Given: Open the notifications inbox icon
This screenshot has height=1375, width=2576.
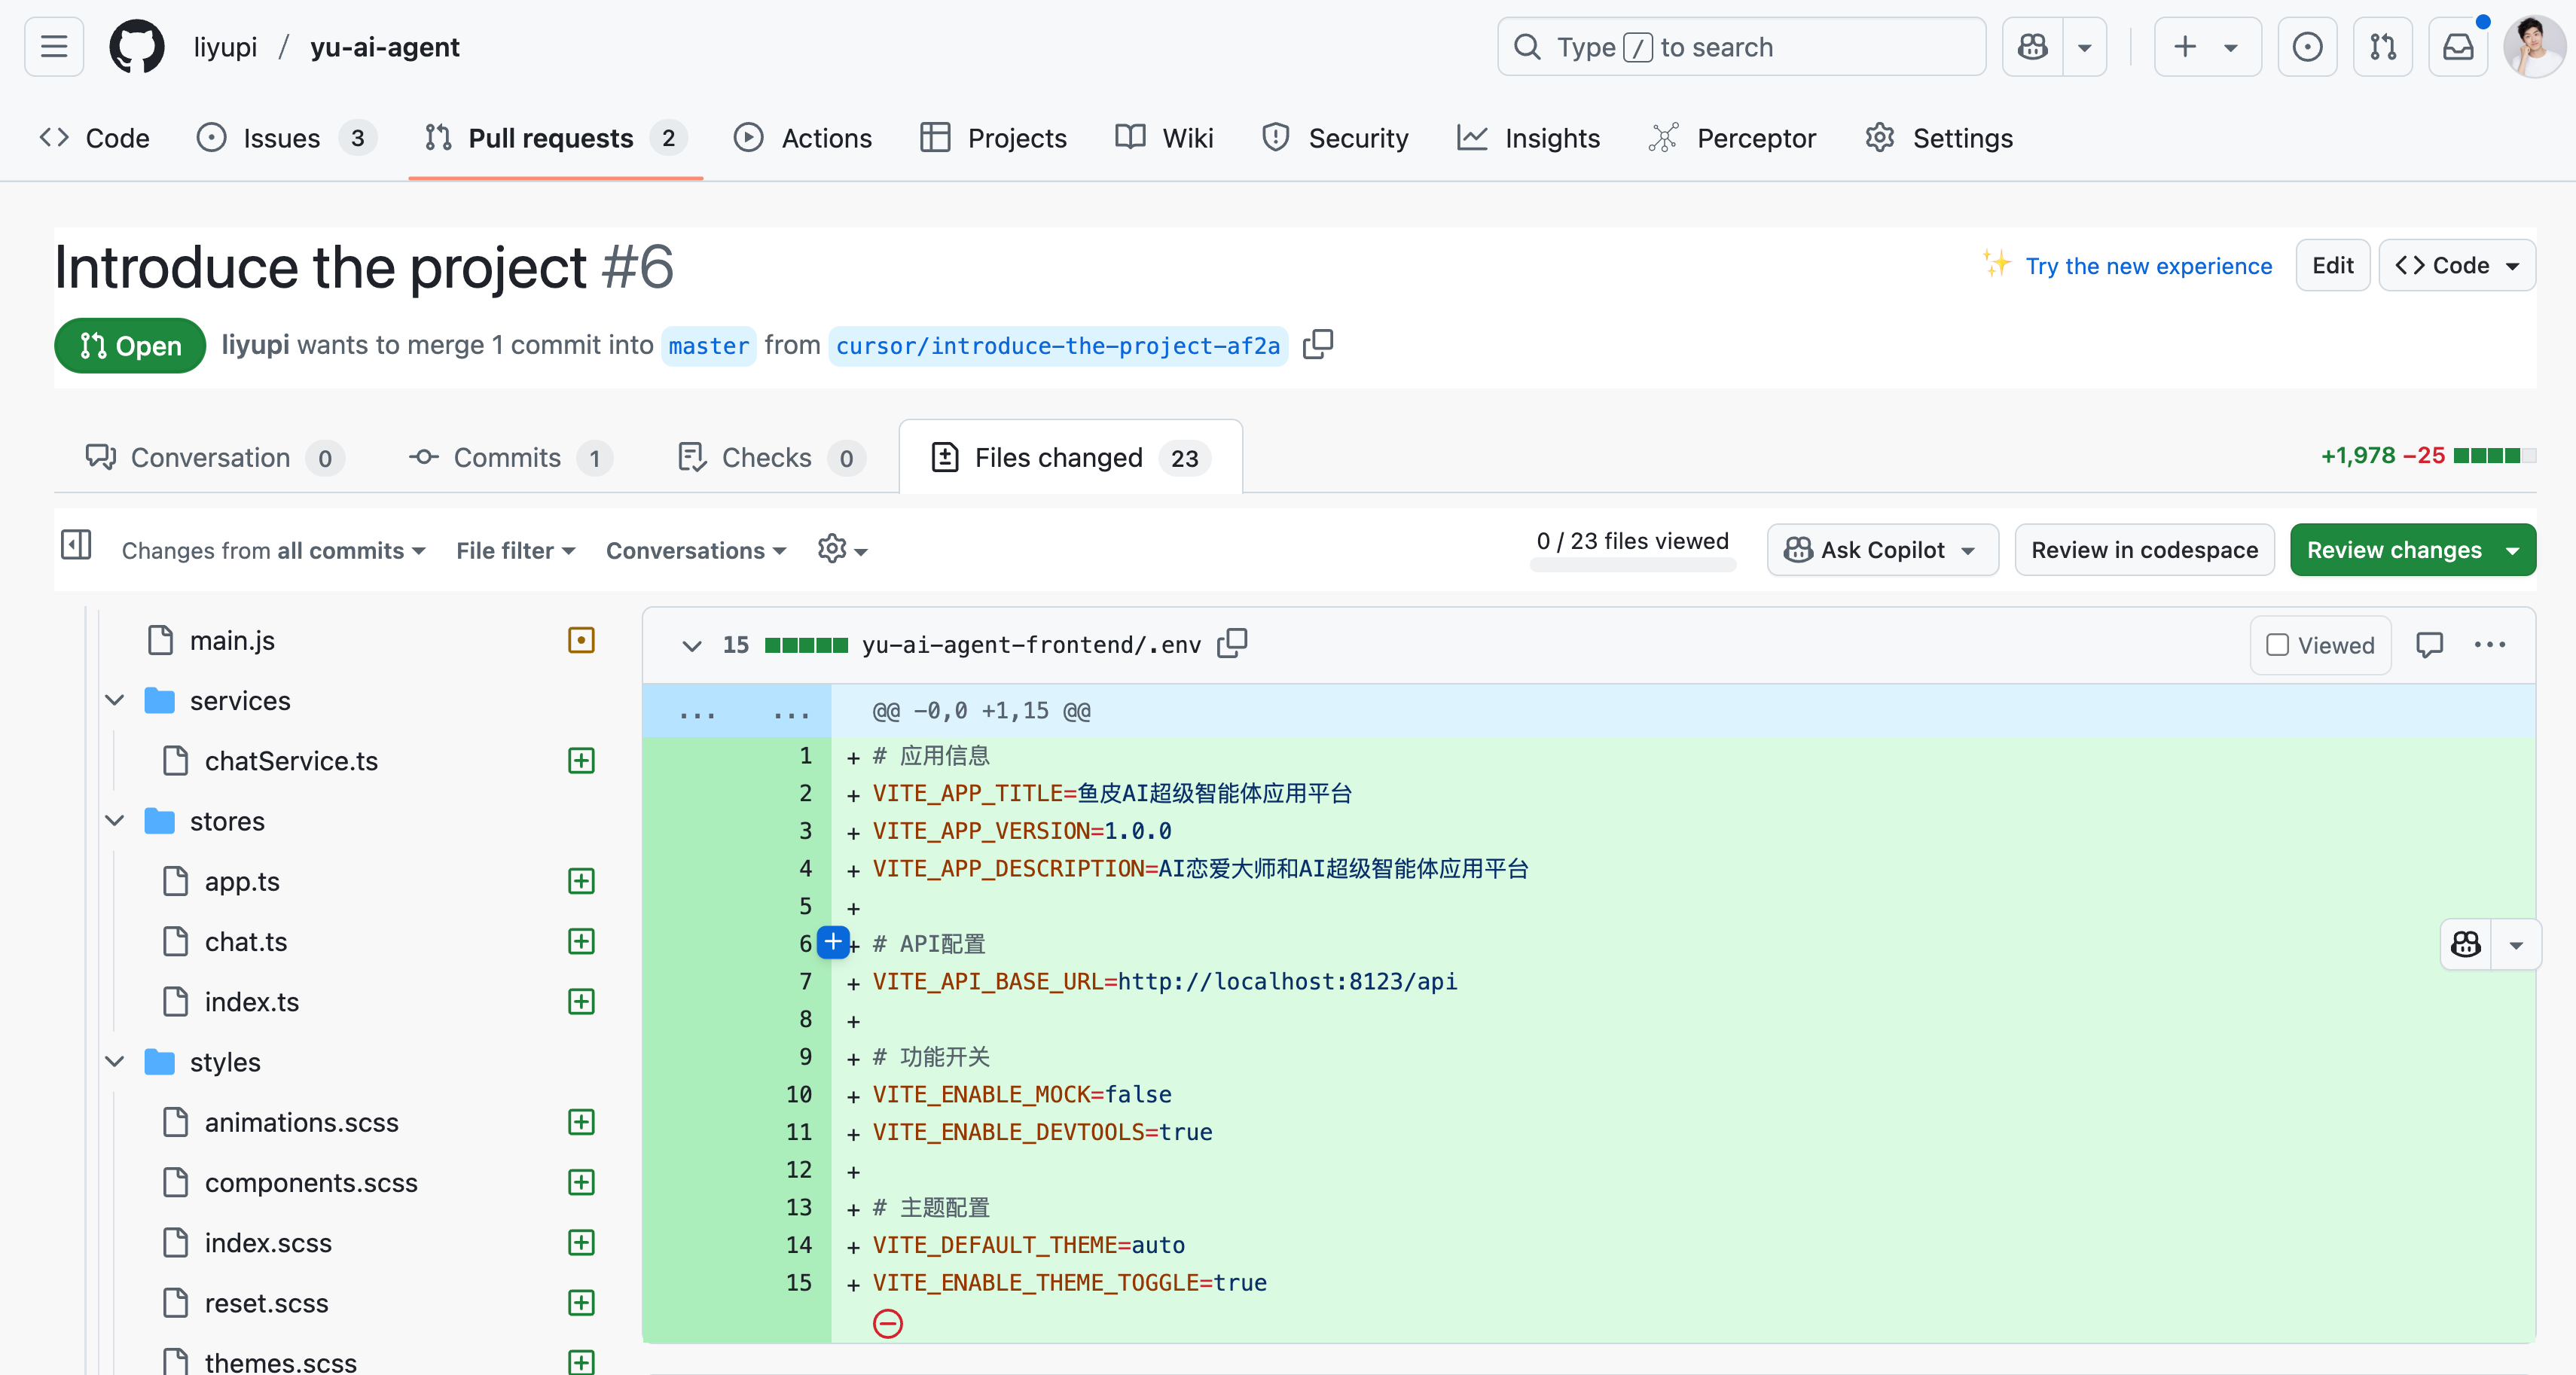Looking at the screenshot, I should click(x=2458, y=47).
